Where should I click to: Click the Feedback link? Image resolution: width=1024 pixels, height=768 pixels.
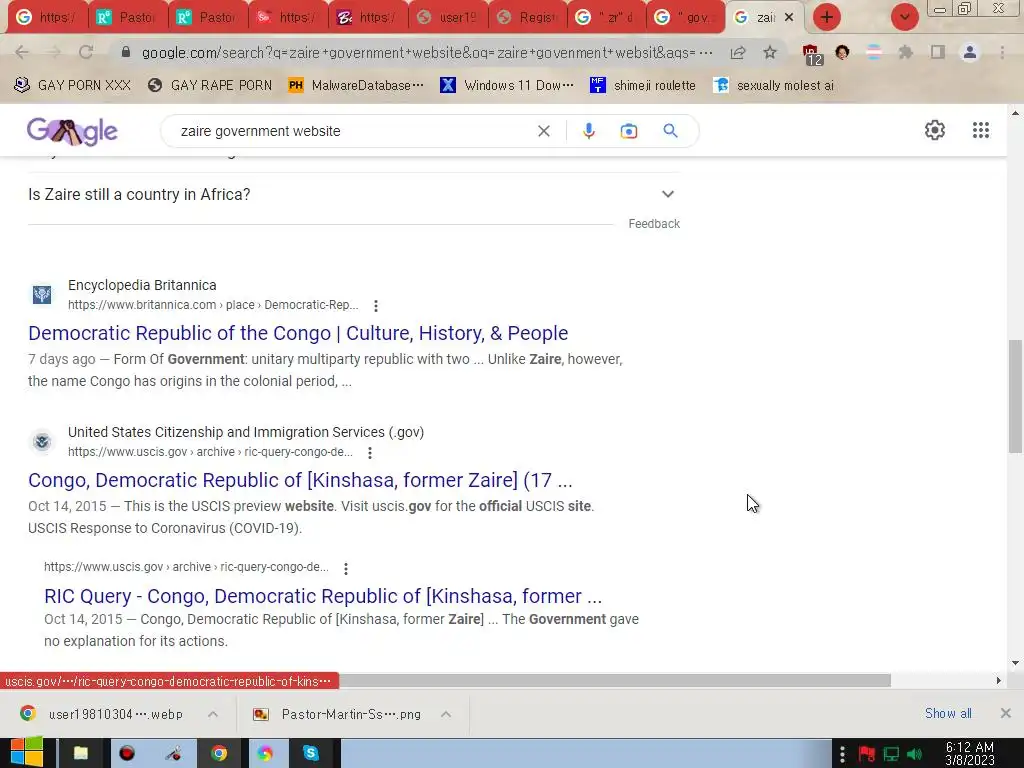tap(654, 224)
